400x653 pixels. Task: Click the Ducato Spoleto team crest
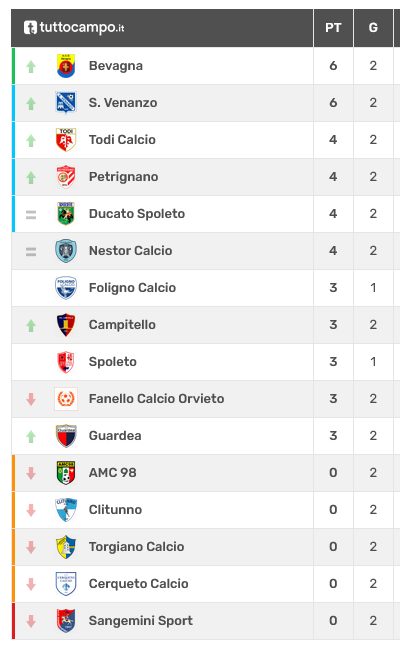pos(66,214)
